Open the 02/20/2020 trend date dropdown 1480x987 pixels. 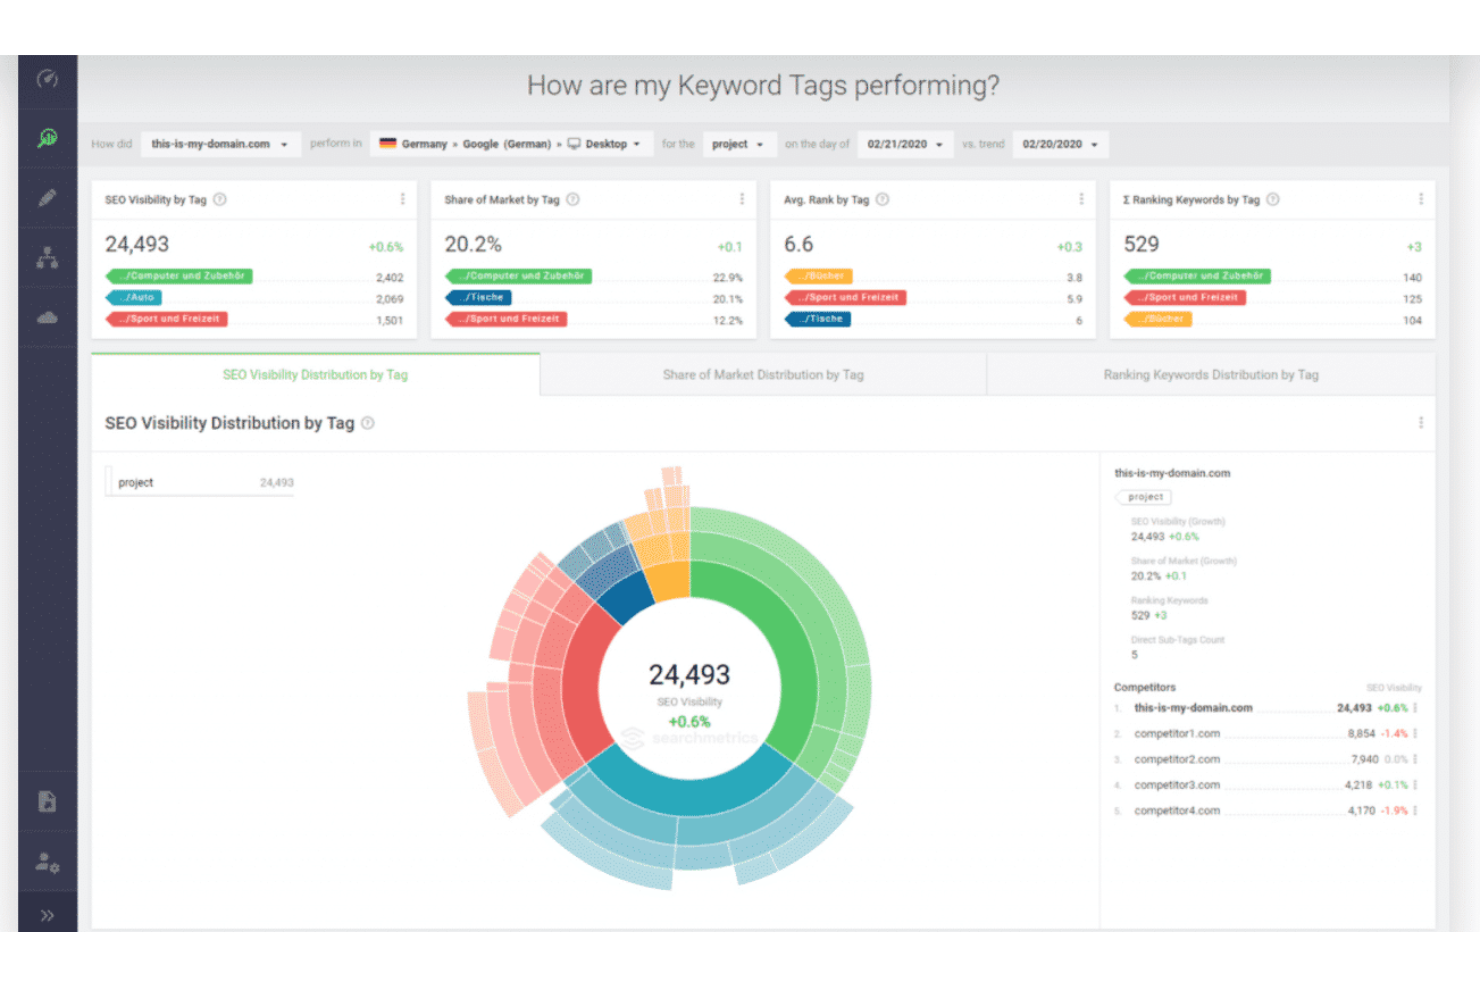(x=1060, y=144)
